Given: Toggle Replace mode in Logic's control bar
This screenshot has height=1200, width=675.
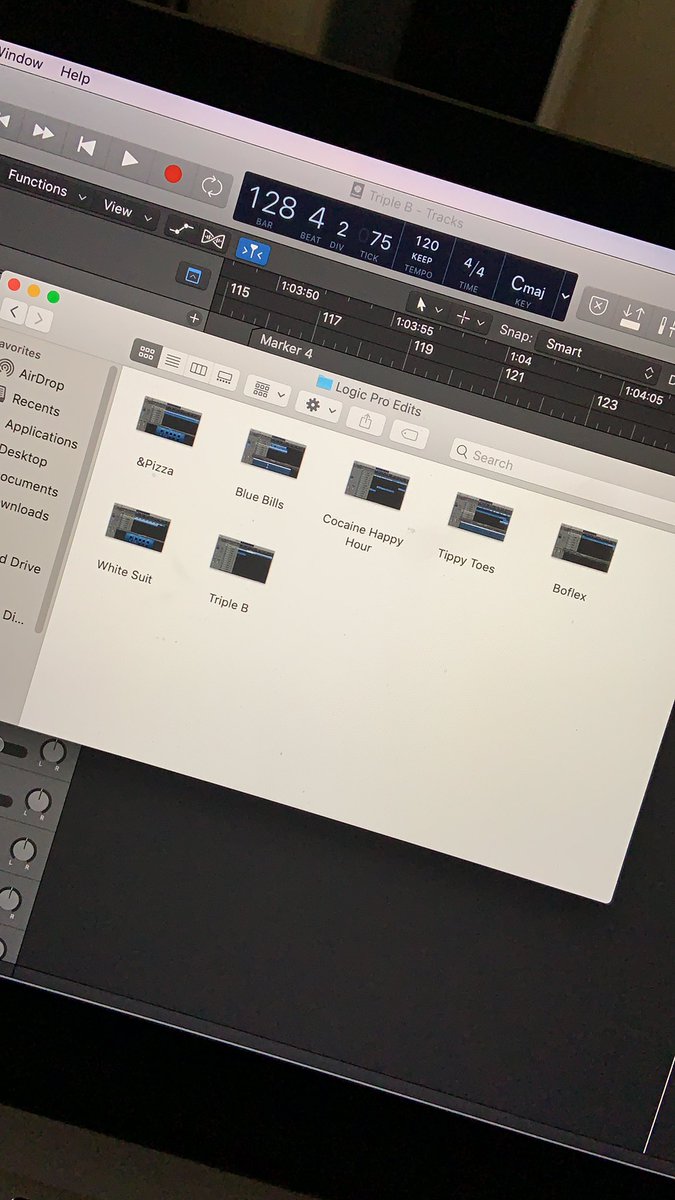Looking at the screenshot, I should pyautogui.click(x=597, y=306).
